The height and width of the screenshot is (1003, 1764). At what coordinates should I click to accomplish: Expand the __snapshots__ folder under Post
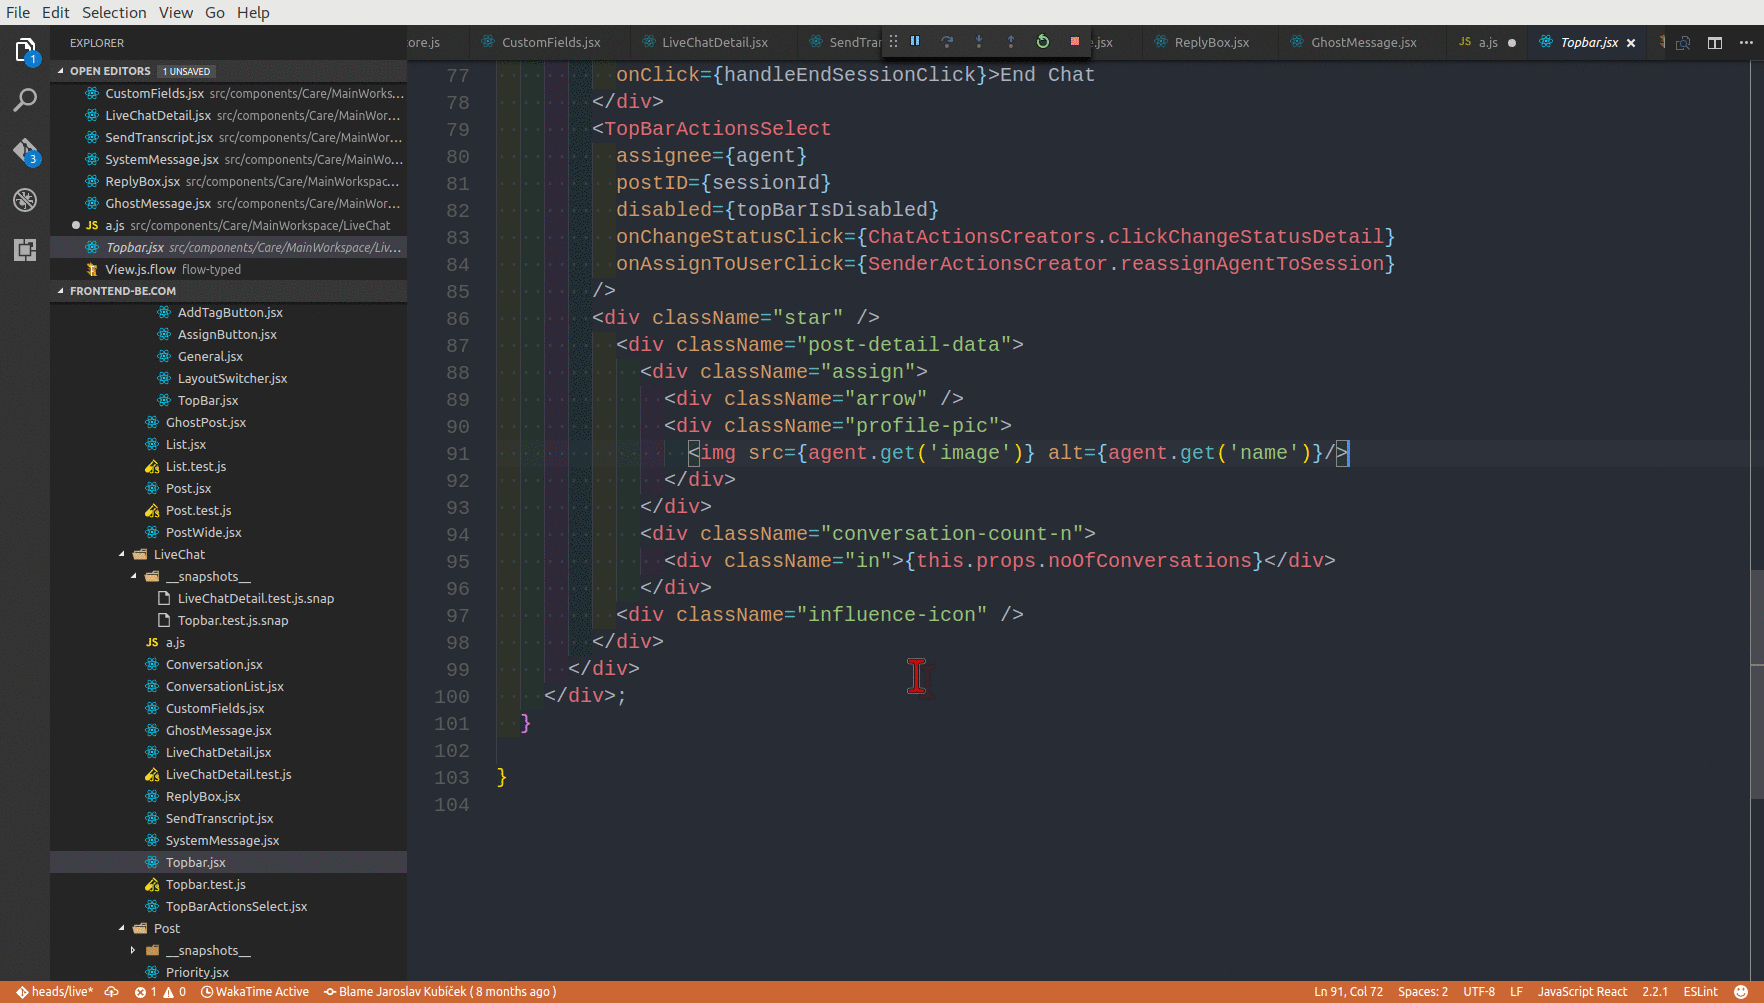coord(208,950)
